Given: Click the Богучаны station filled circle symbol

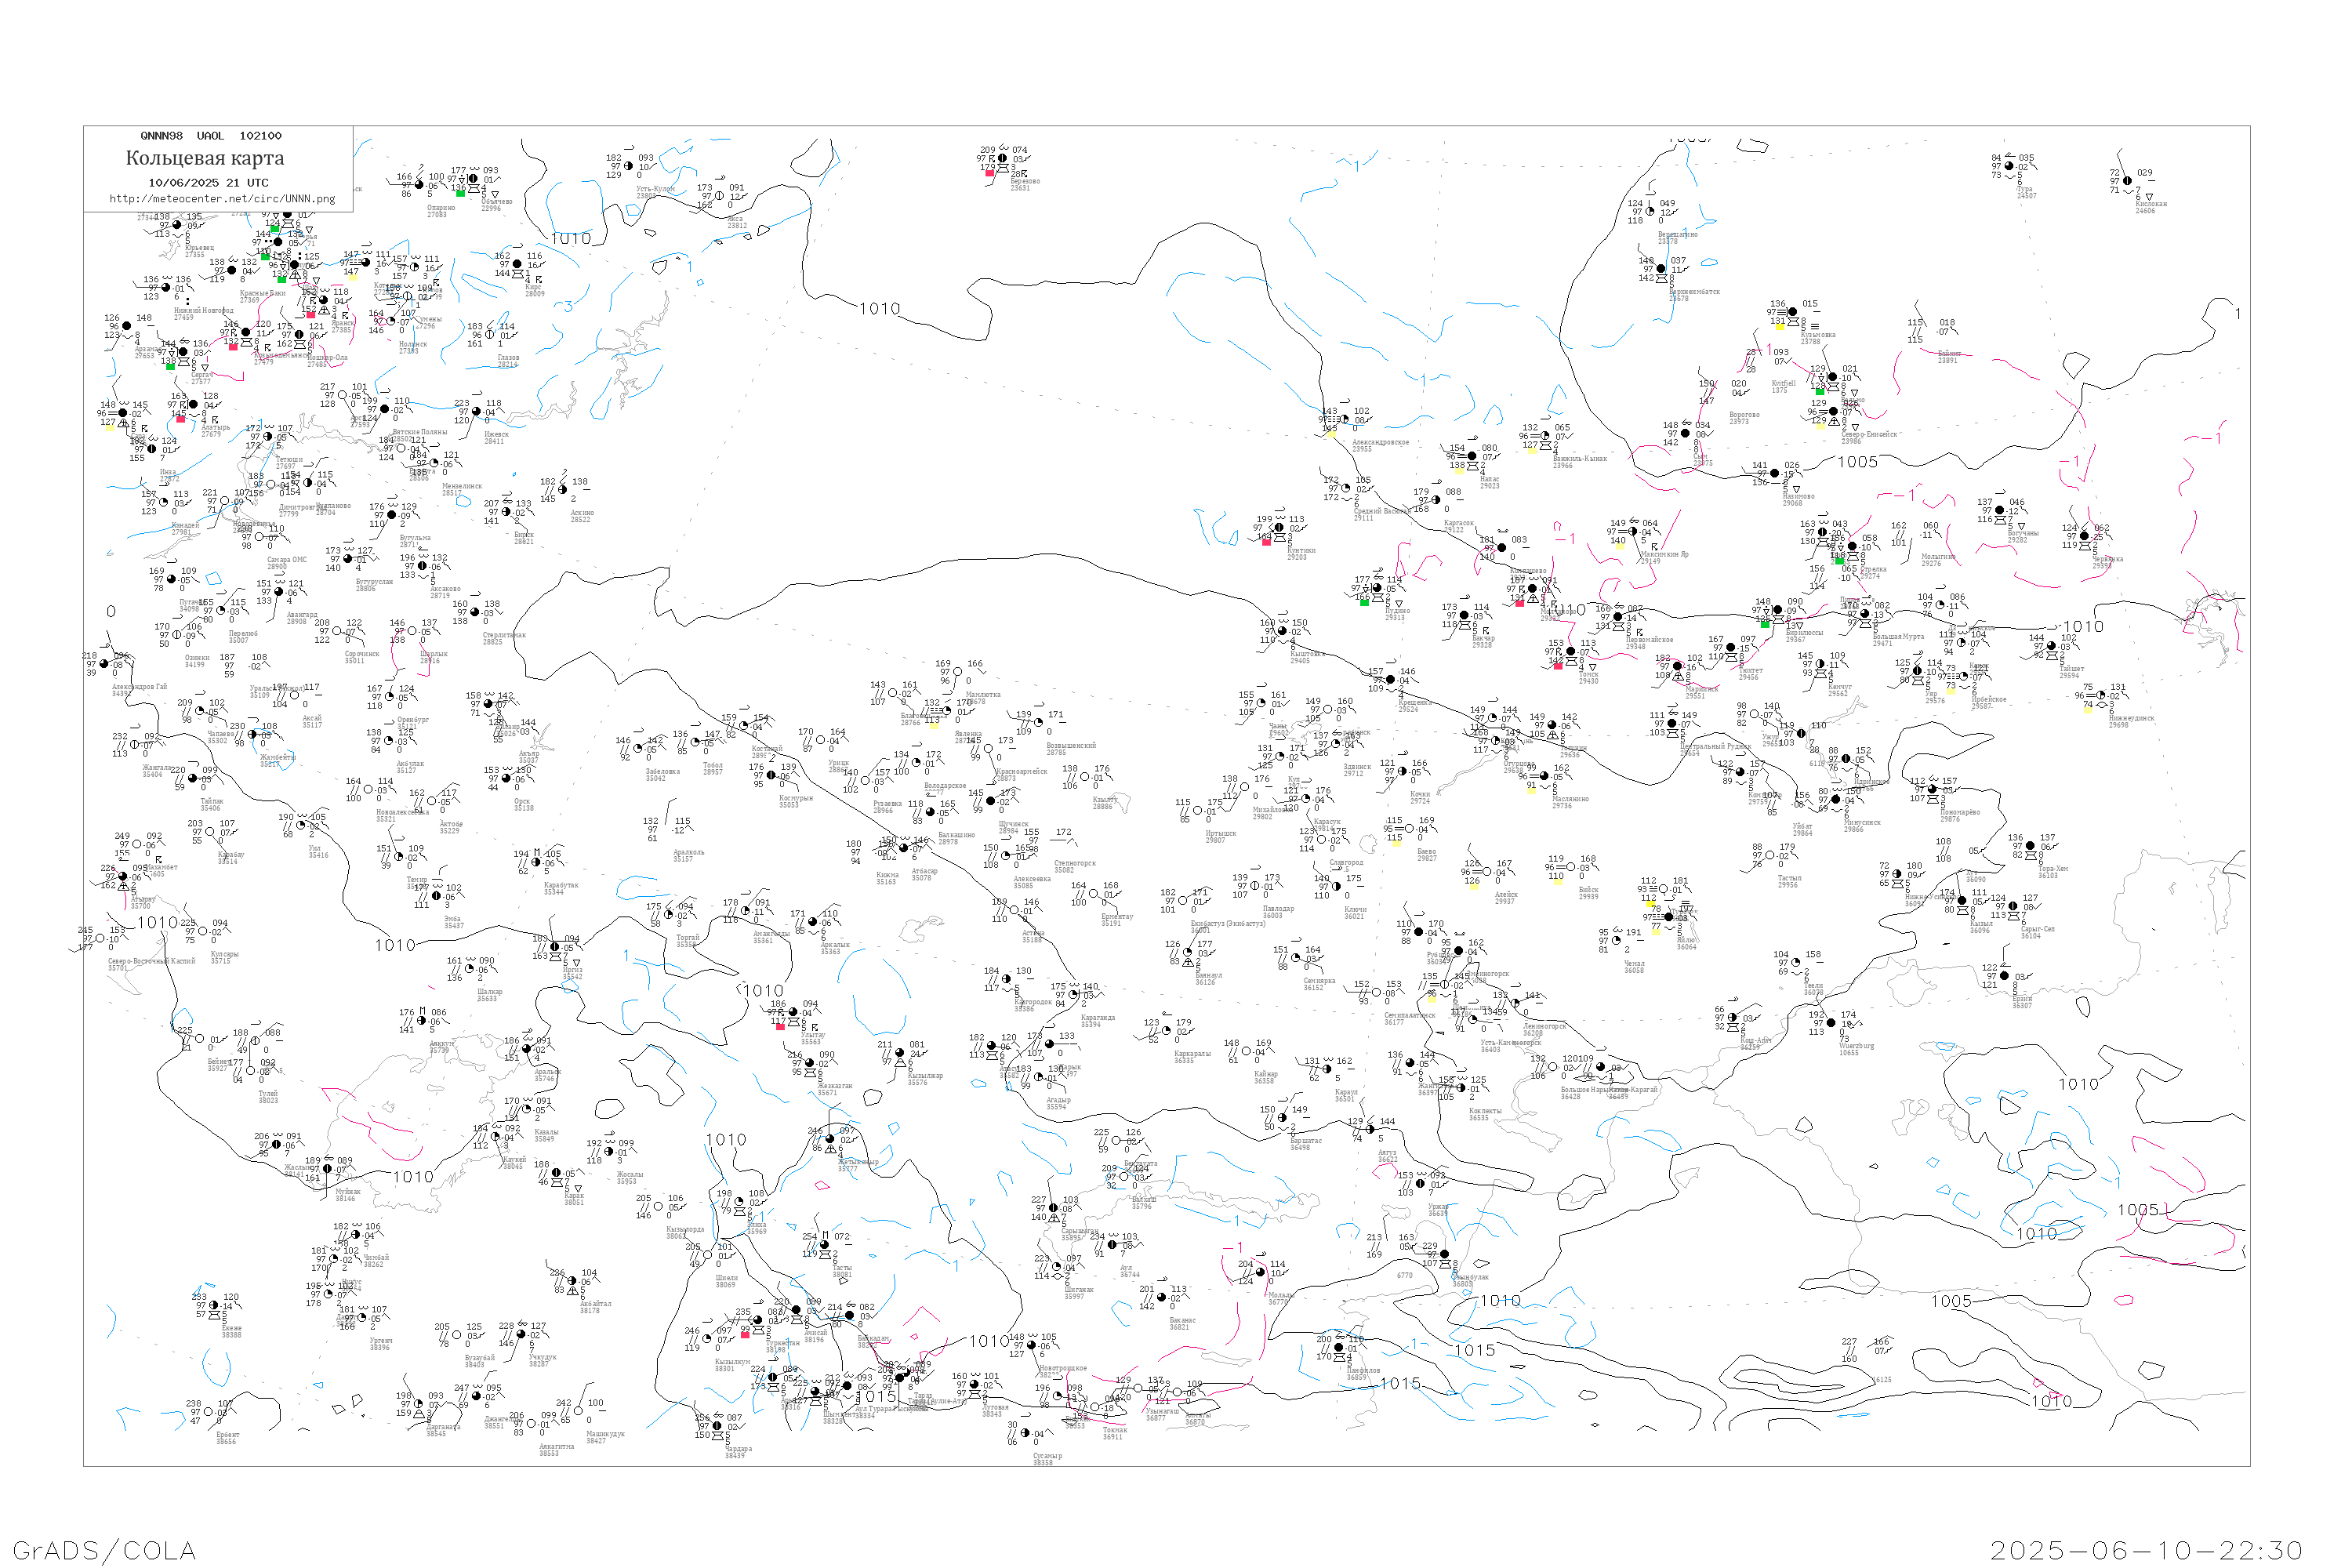Looking at the screenshot, I should coord(2000,511).
